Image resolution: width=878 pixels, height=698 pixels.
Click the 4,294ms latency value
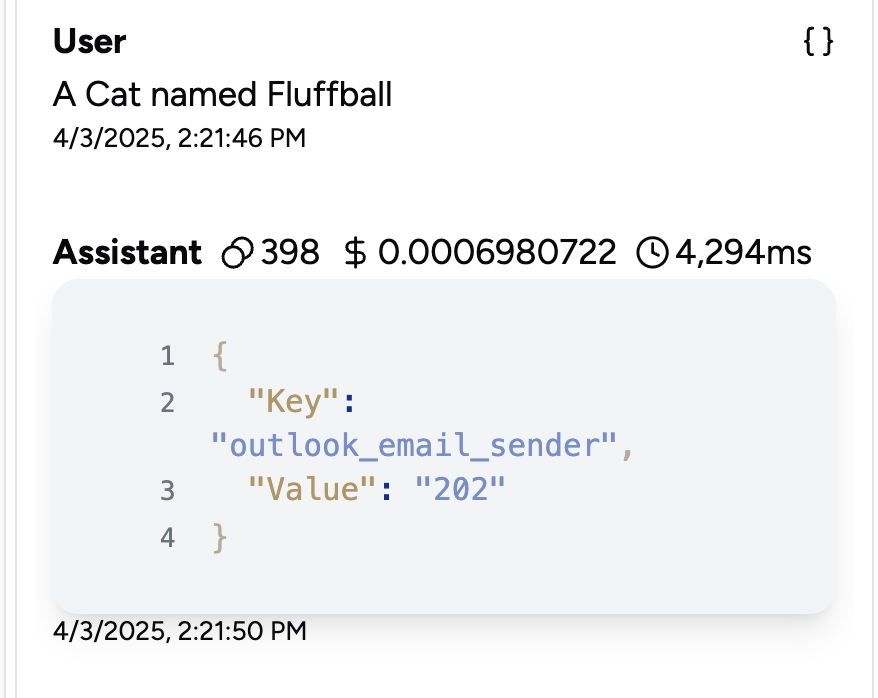coord(743,252)
